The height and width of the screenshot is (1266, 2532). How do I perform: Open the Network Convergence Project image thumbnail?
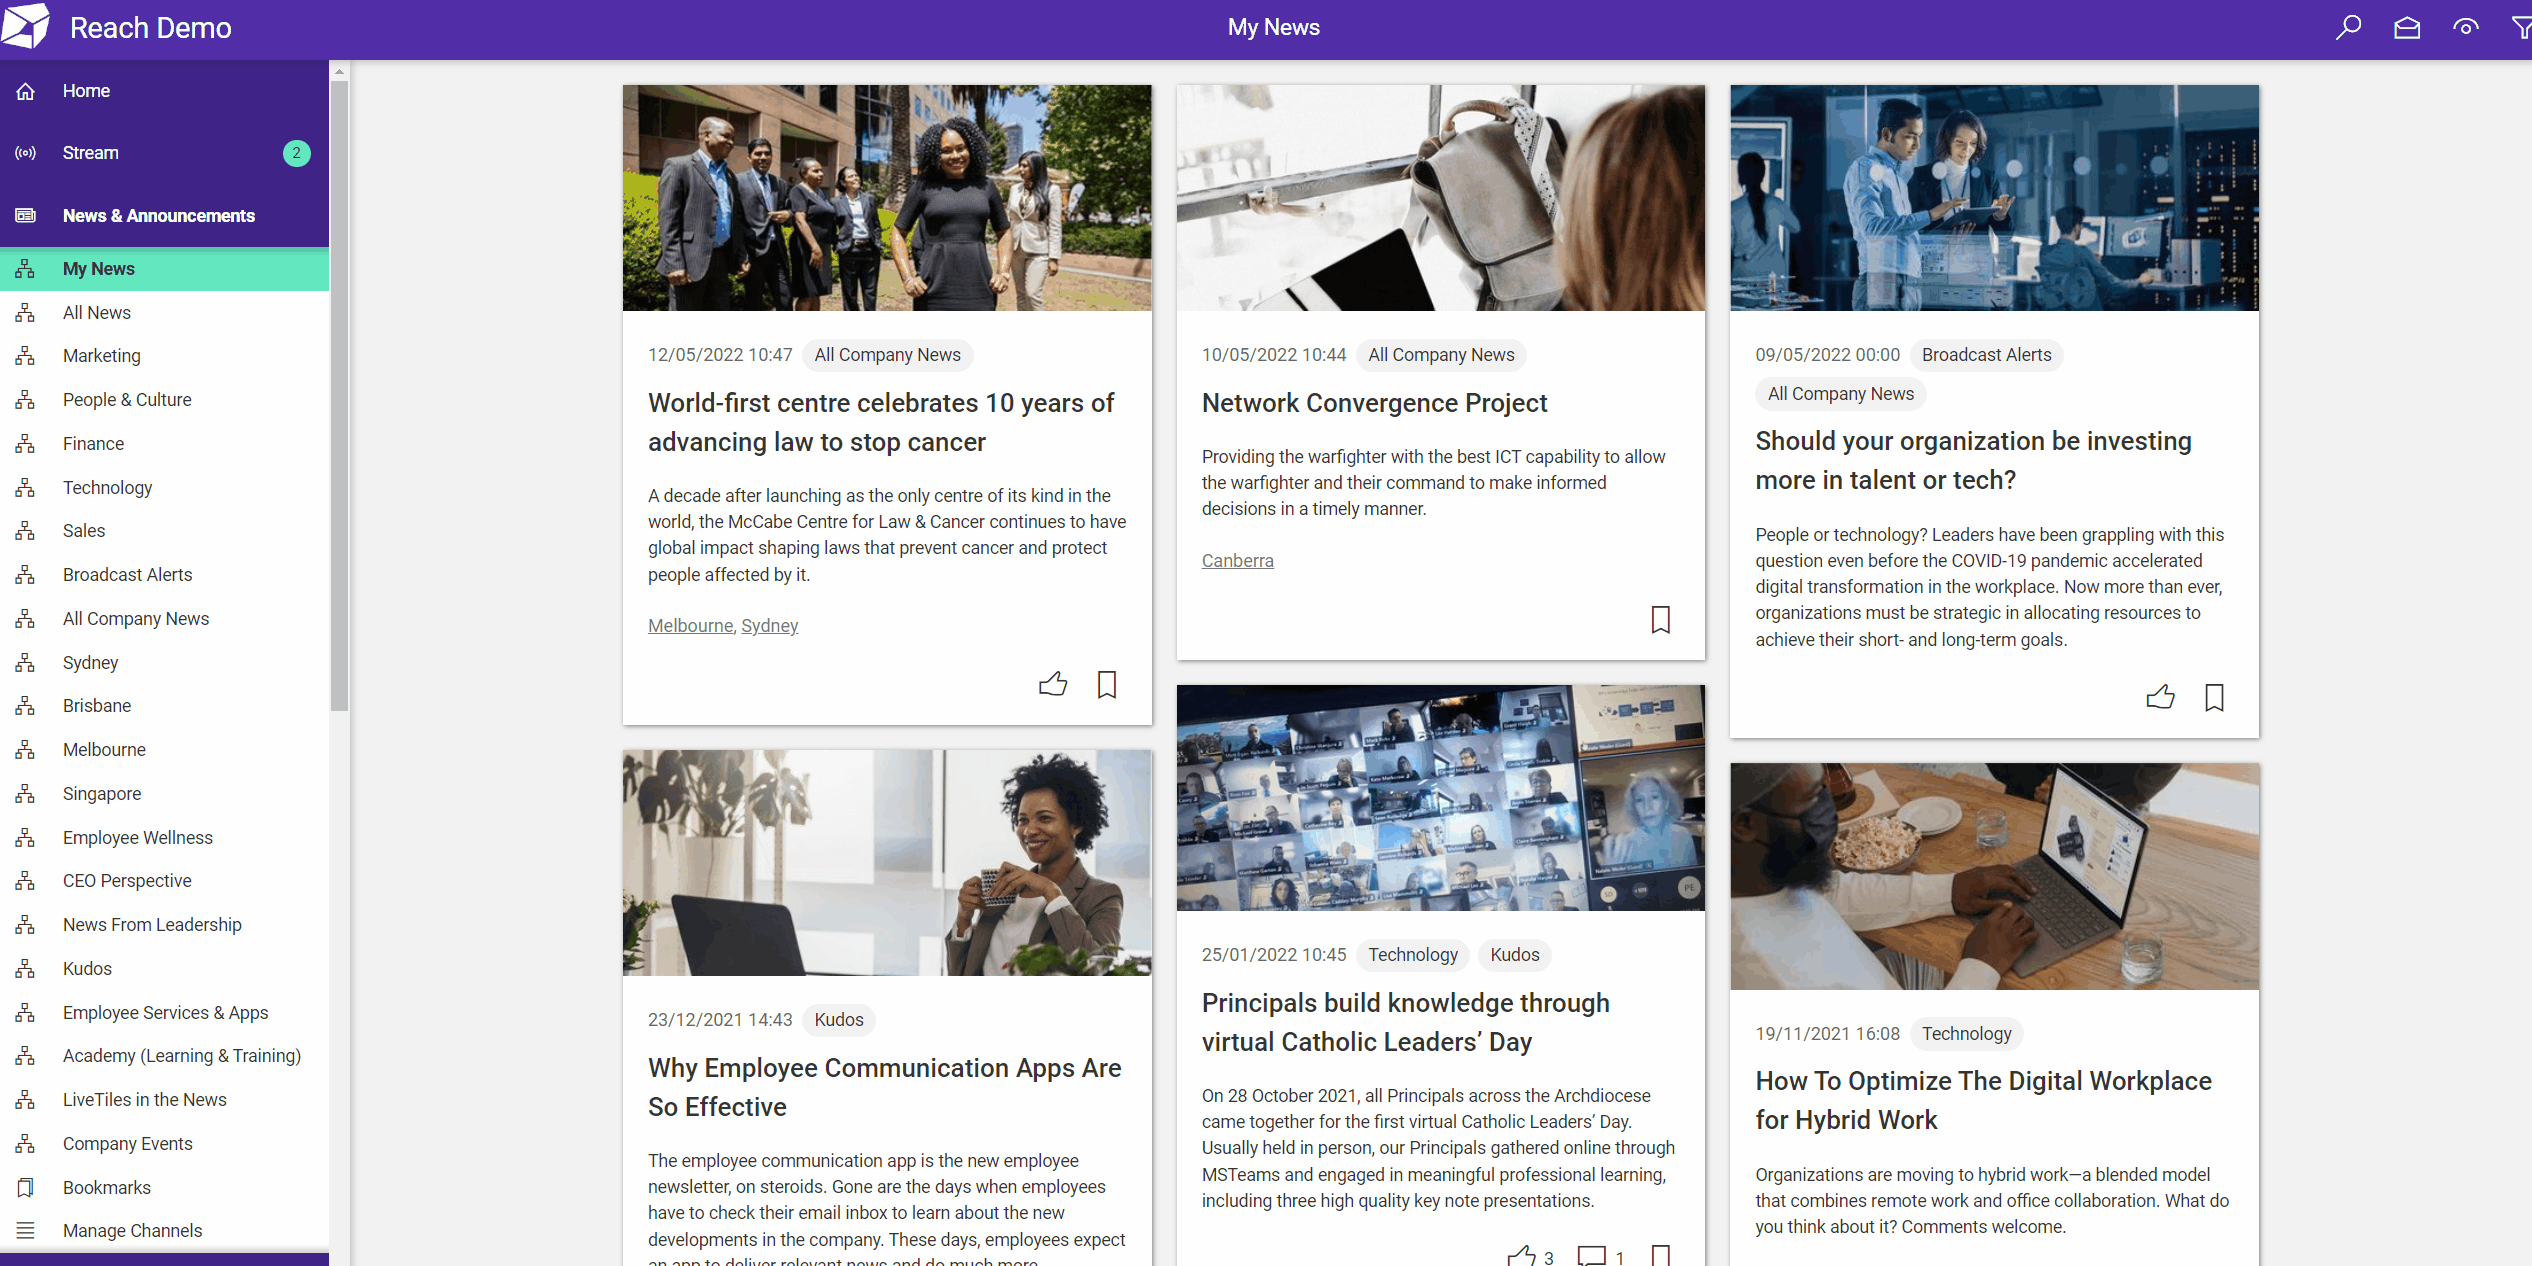point(1440,198)
